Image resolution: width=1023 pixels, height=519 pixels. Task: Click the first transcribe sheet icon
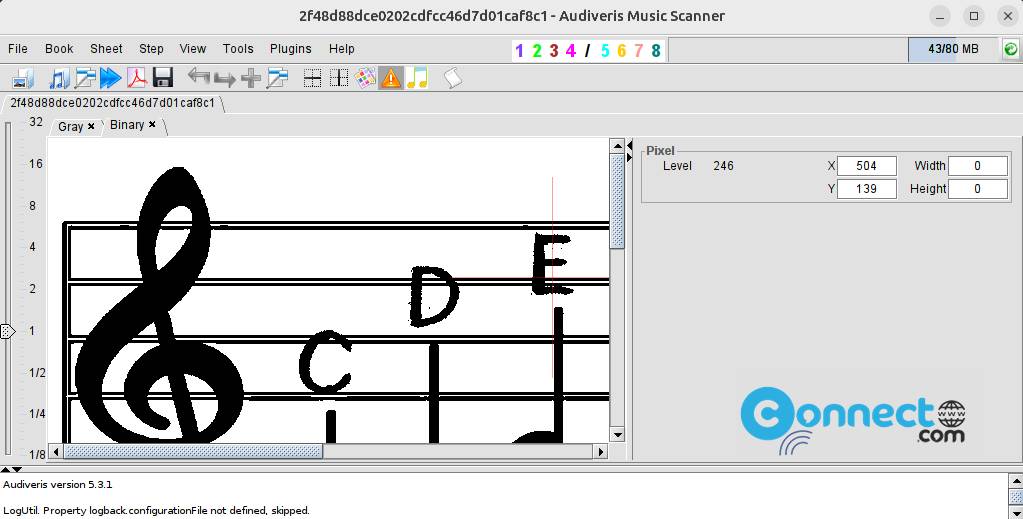(85, 78)
